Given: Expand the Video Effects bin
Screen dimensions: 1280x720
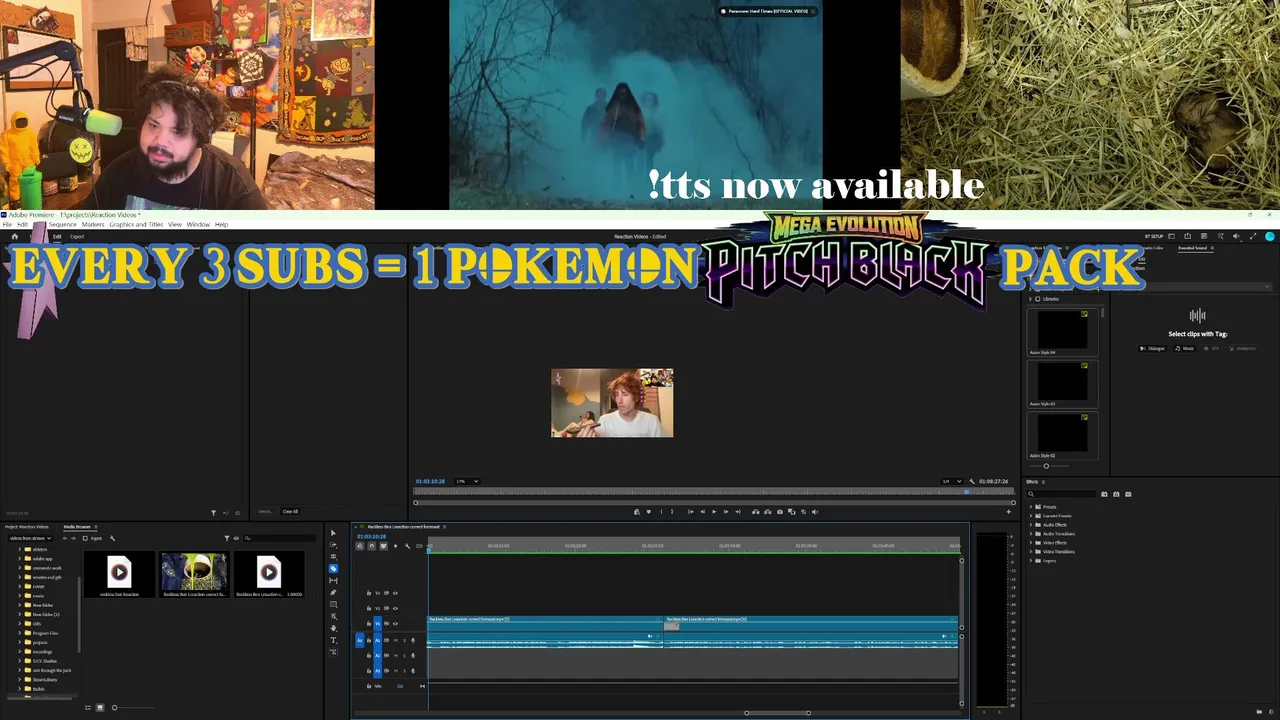Looking at the screenshot, I should pyautogui.click(x=1031, y=543).
